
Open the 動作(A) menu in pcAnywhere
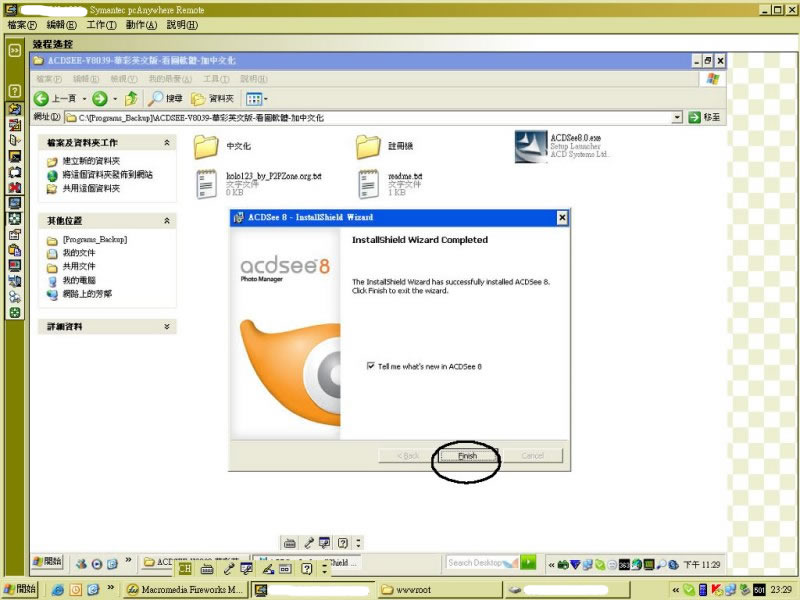click(141, 24)
